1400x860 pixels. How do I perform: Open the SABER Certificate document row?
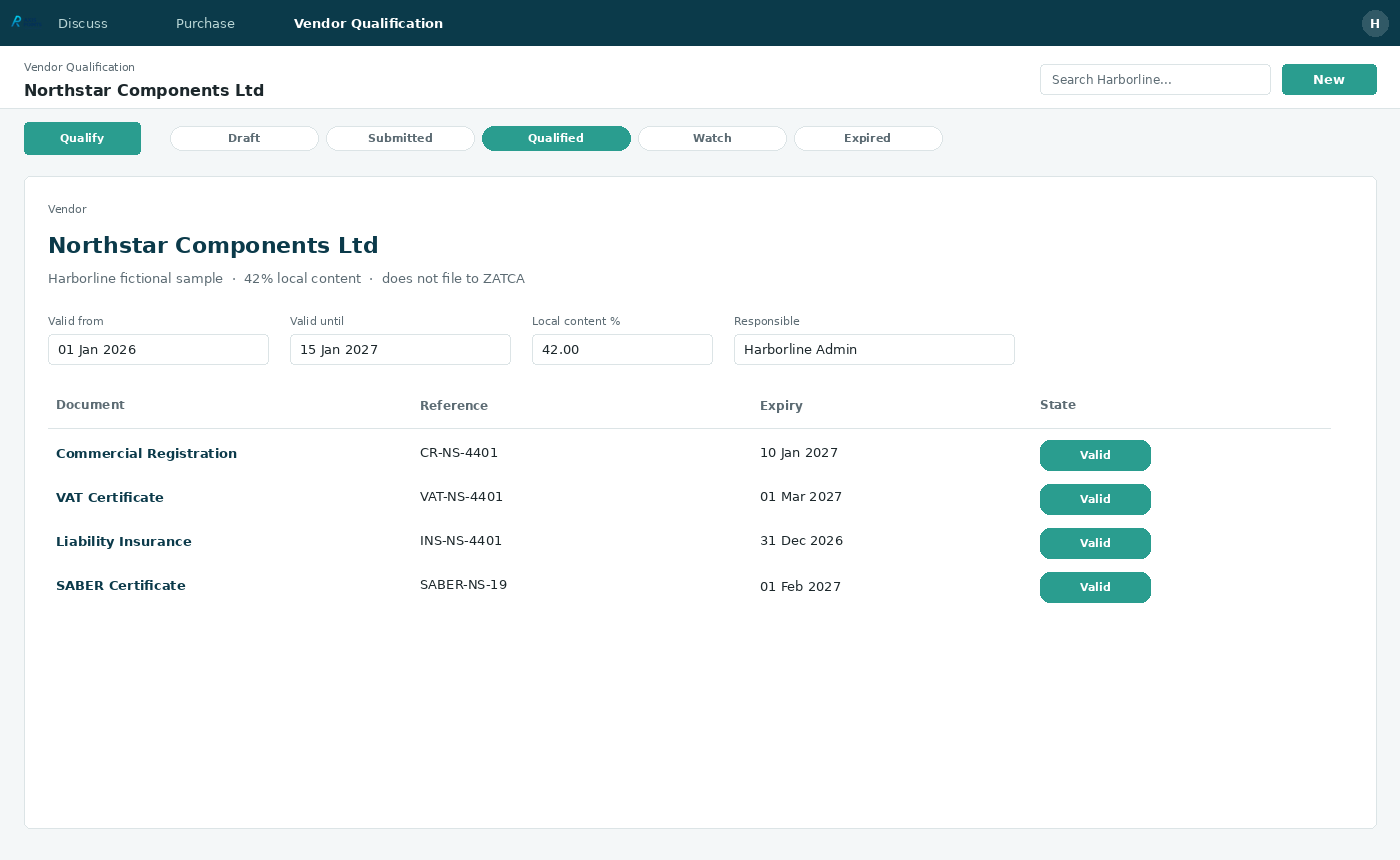689,586
